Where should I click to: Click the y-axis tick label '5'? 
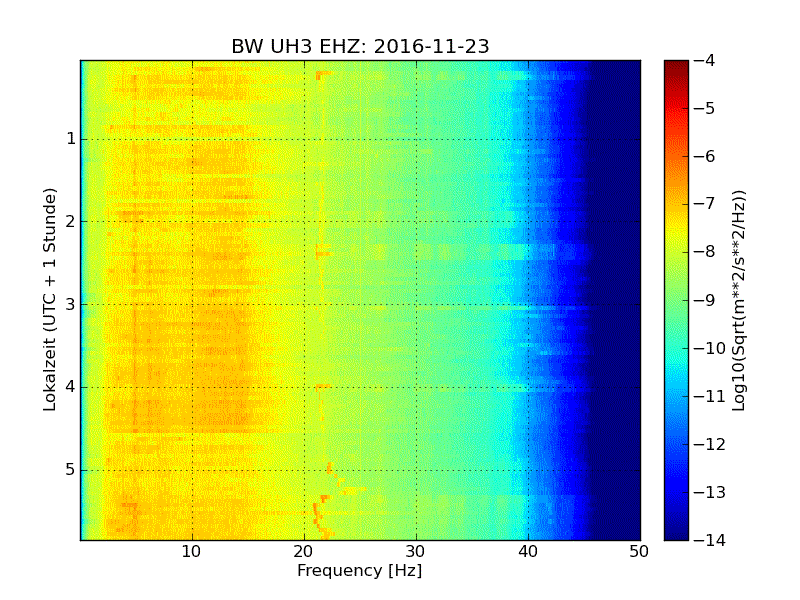pos(71,470)
